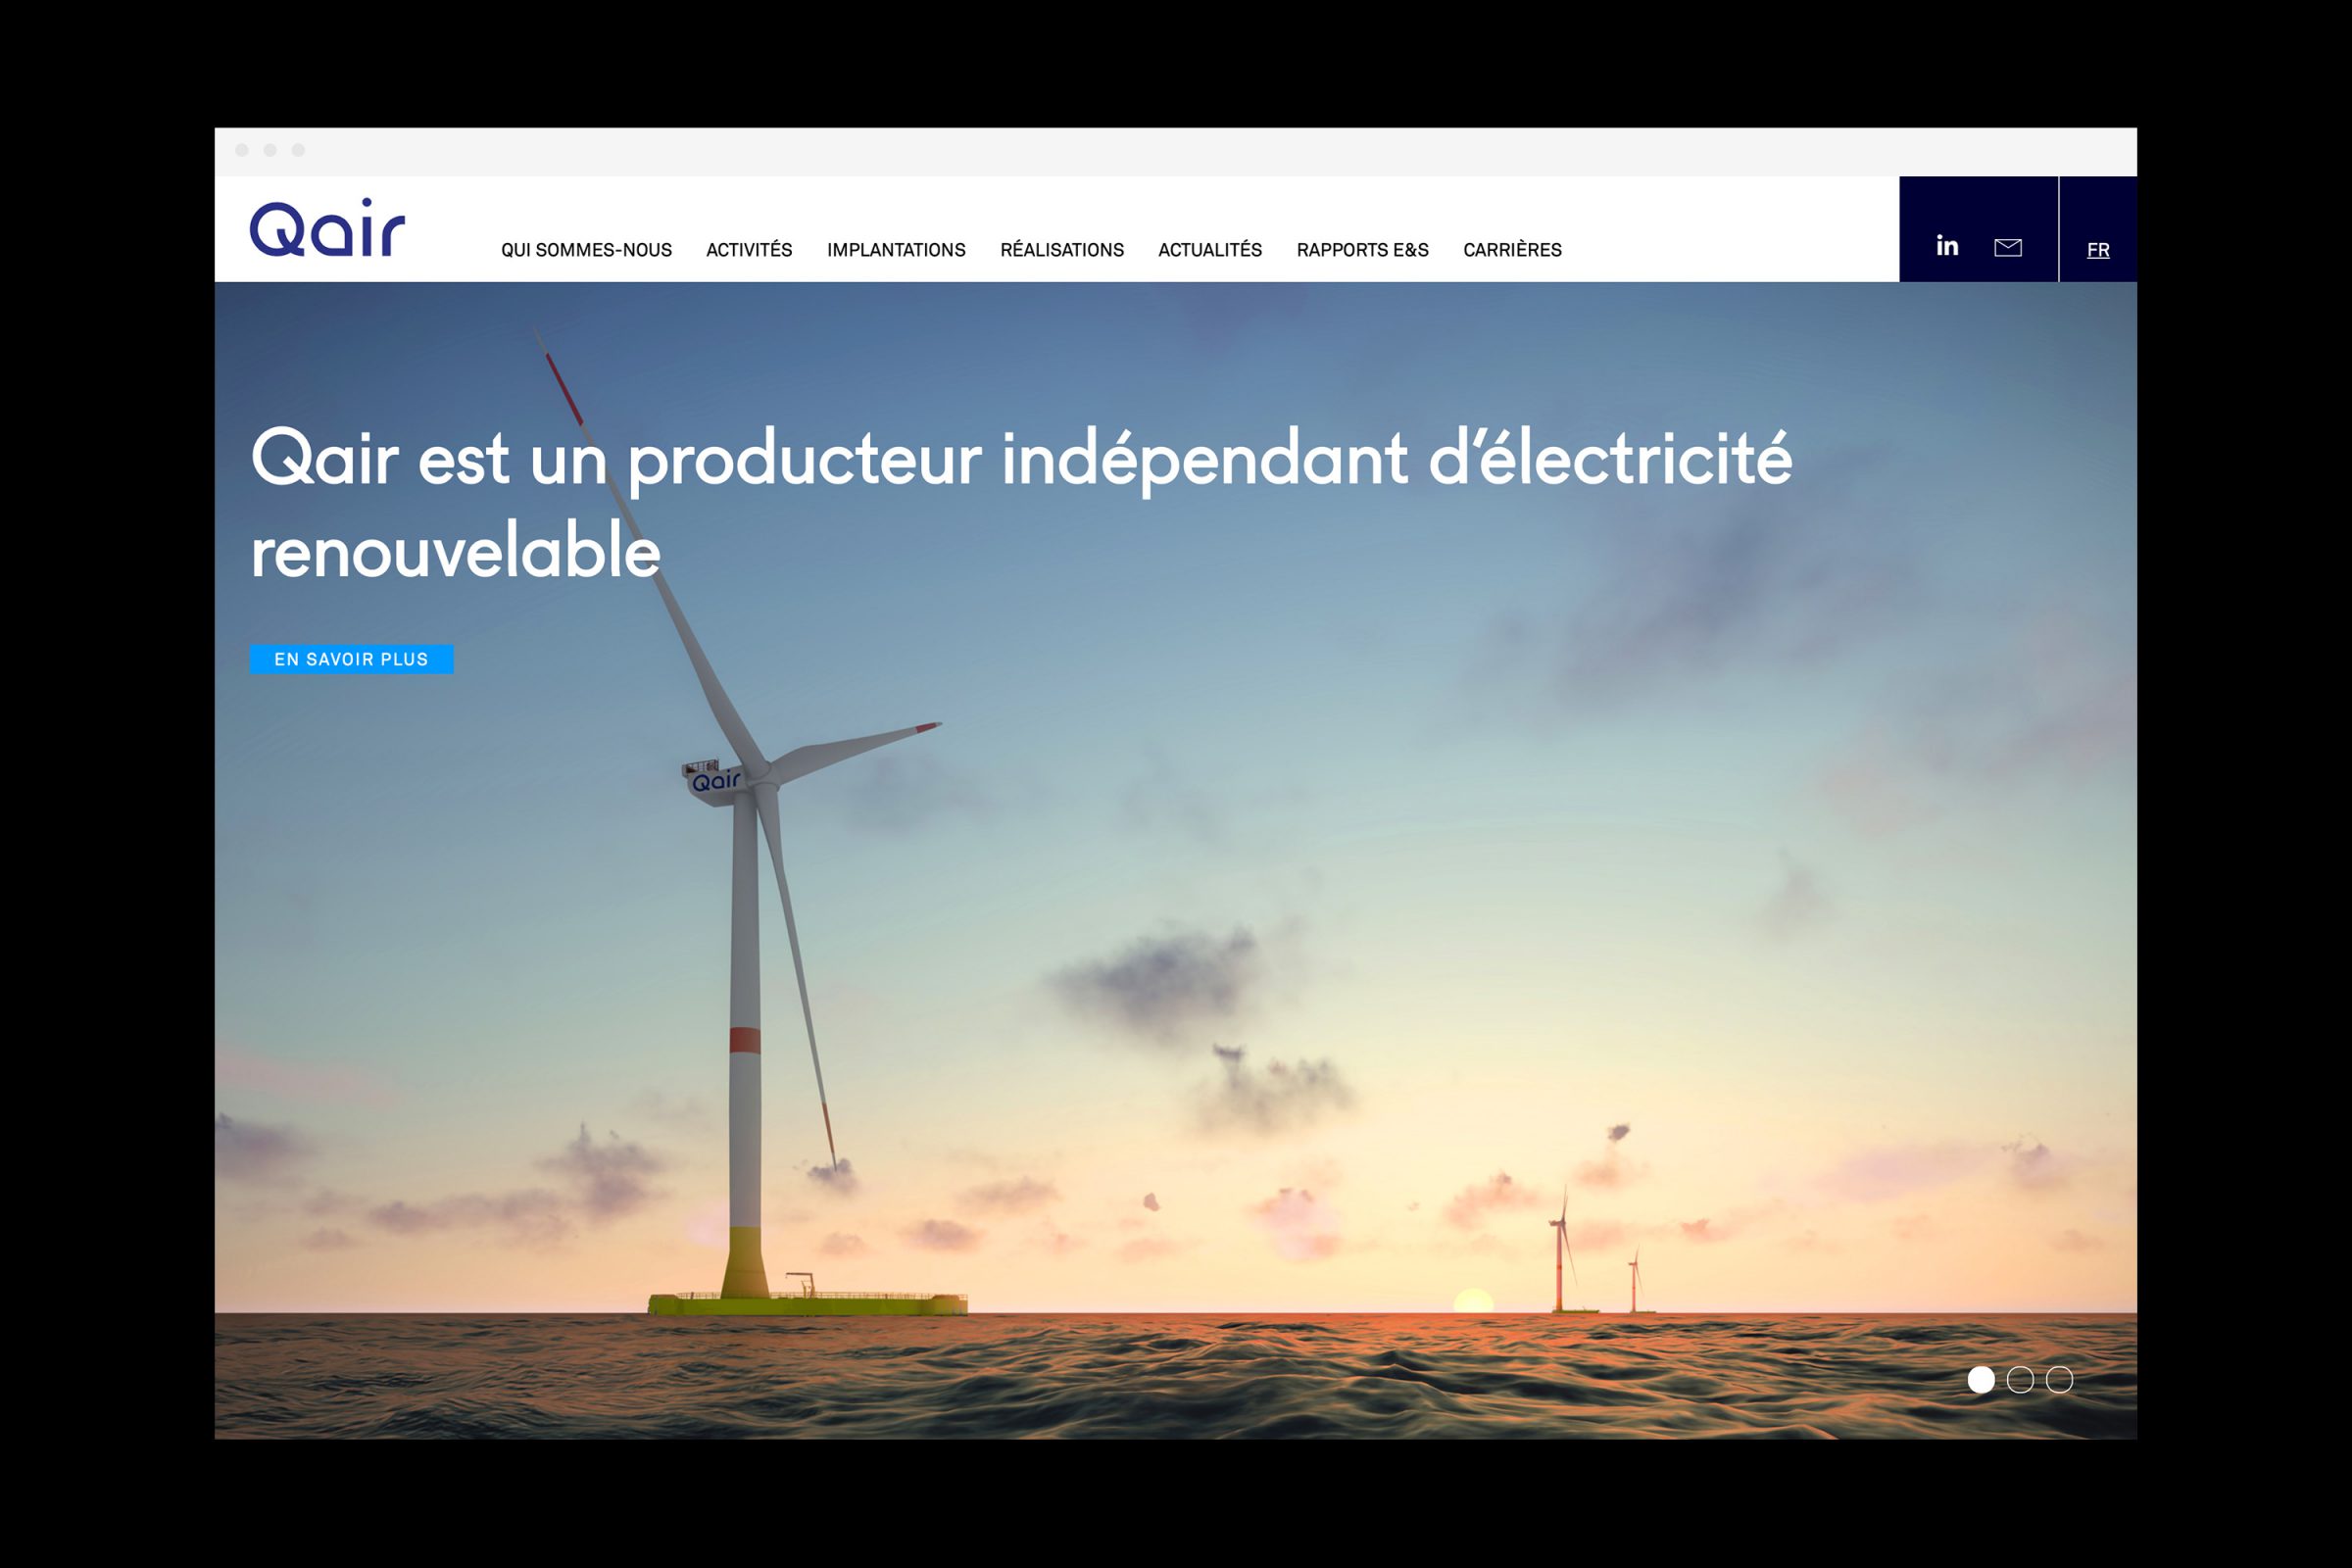Expand the ACTIVITÉS navigation menu
This screenshot has width=2352, height=1568.
click(x=748, y=250)
